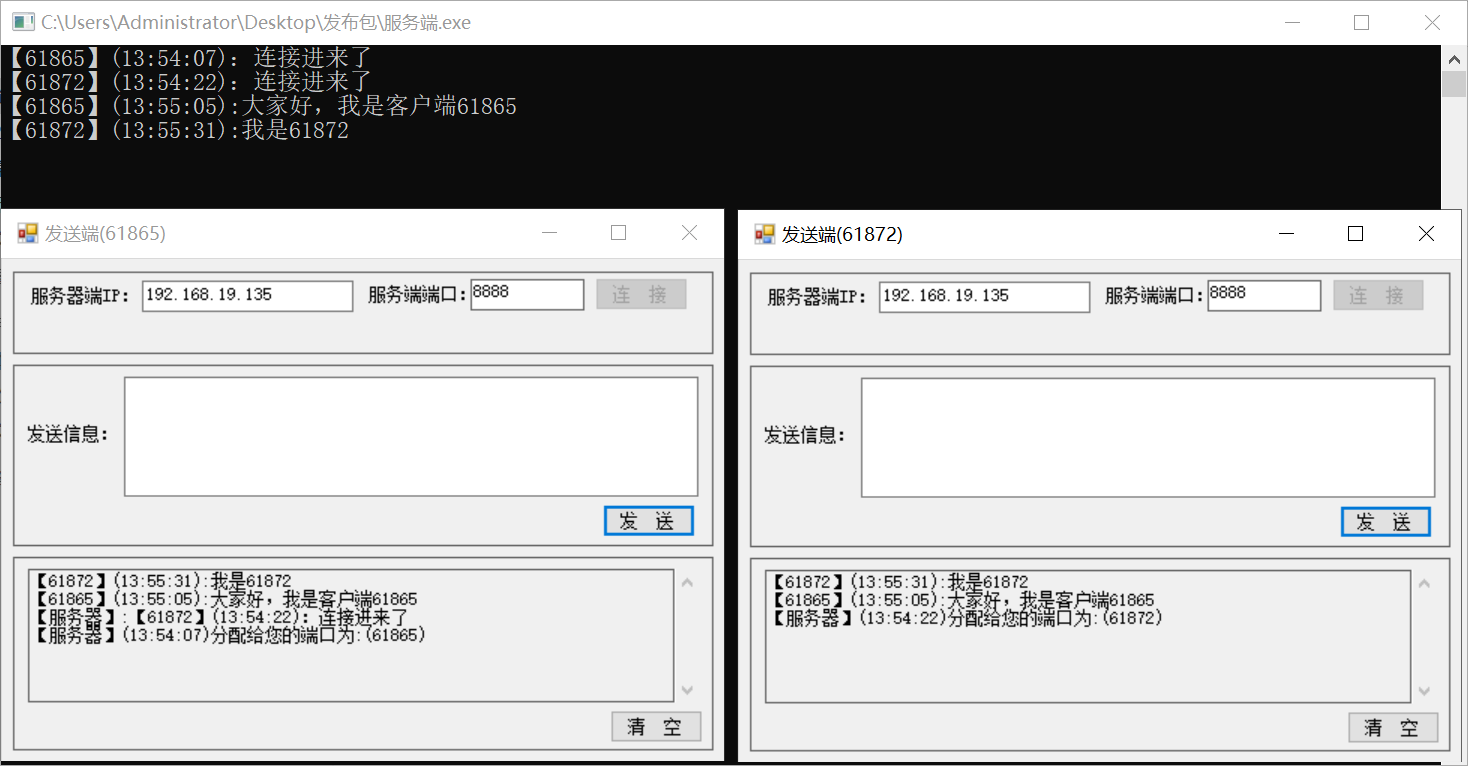Click the app icon of the 发送端(61865) window
1468x766 pixels.
pyautogui.click(x=28, y=234)
